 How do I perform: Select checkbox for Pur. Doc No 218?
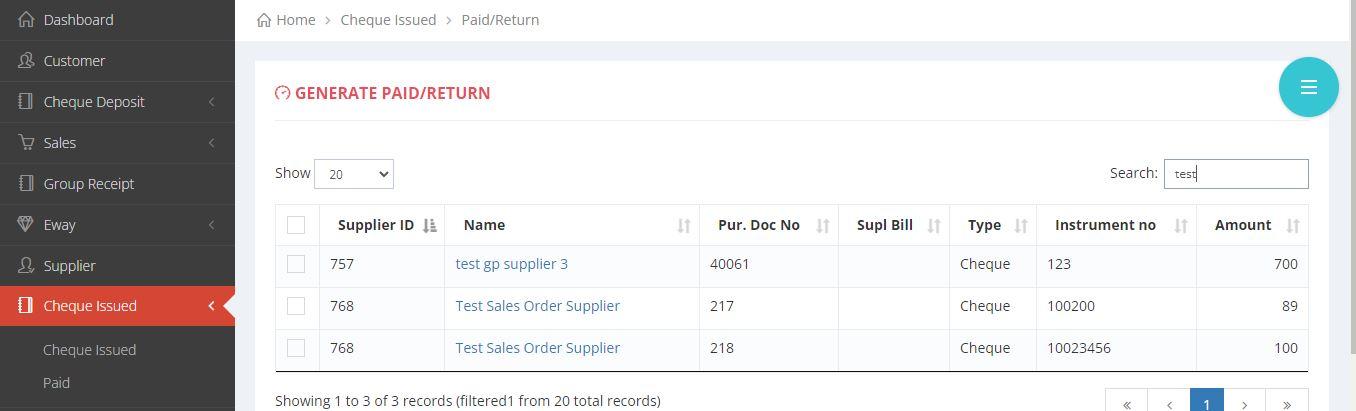tap(296, 348)
